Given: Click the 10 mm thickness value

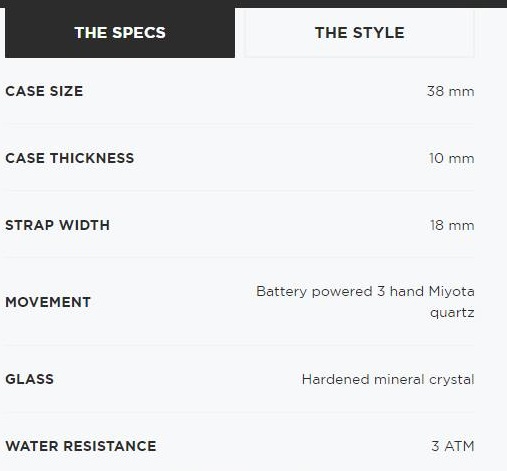Looking at the screenshot, I should pos(451,158).
